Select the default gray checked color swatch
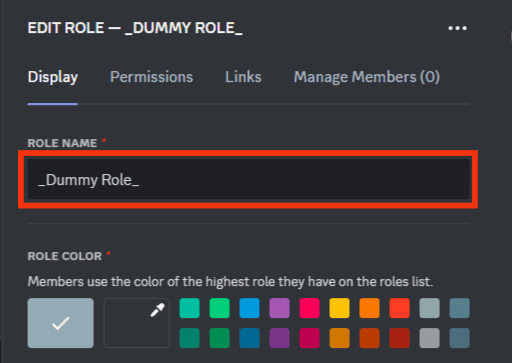The width and height of the screenshot is (512, 363). [61, 323]
